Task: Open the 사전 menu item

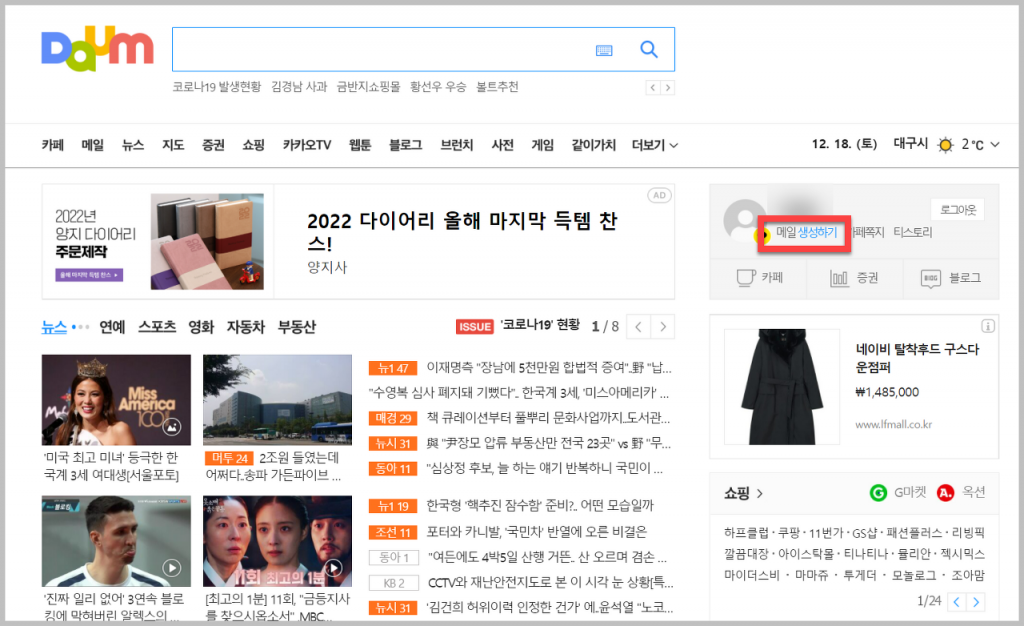Action: tap(502, 145)
